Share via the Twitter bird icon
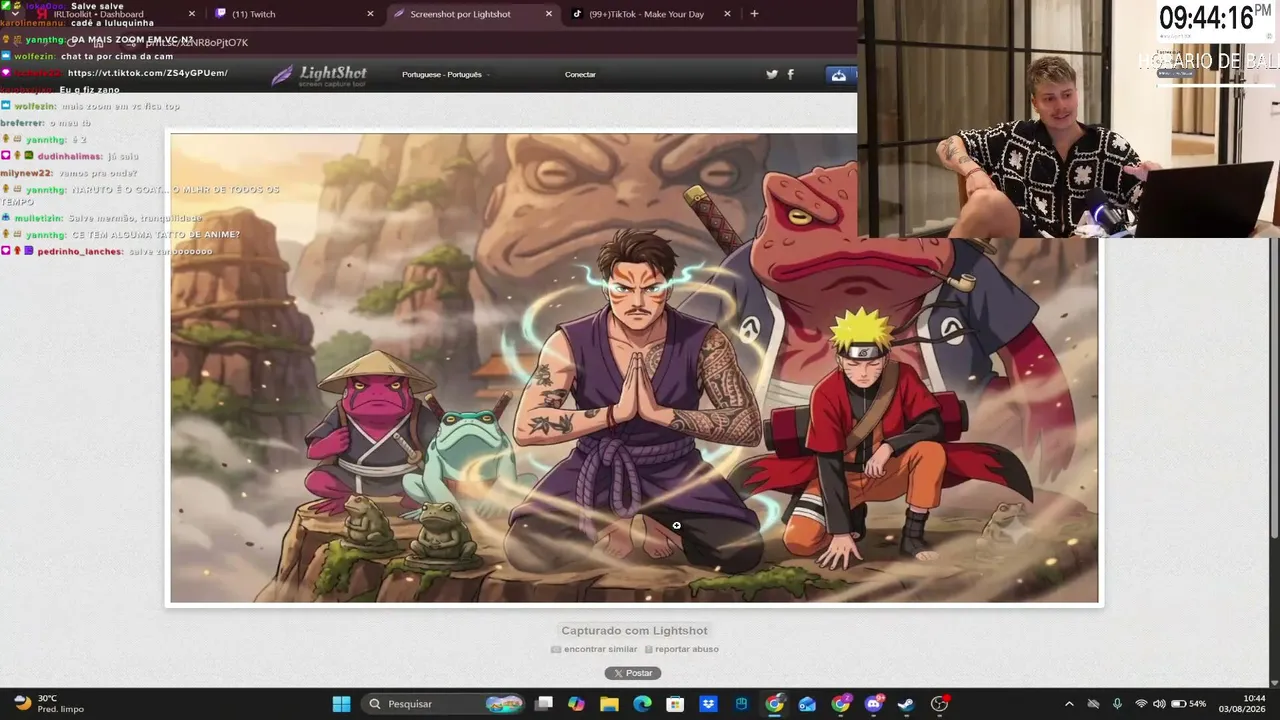1280x720 pixels. (x=772, y=74)
